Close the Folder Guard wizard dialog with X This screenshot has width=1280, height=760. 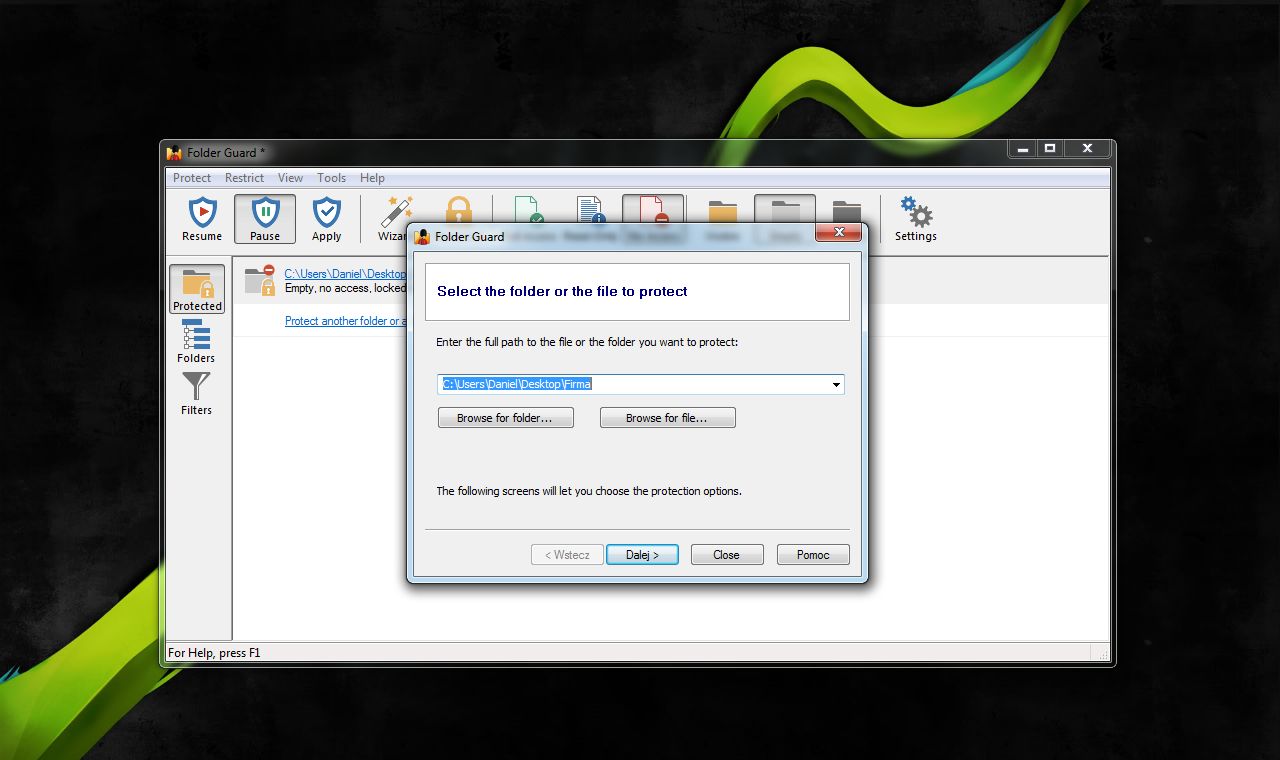tap(839, 232)
